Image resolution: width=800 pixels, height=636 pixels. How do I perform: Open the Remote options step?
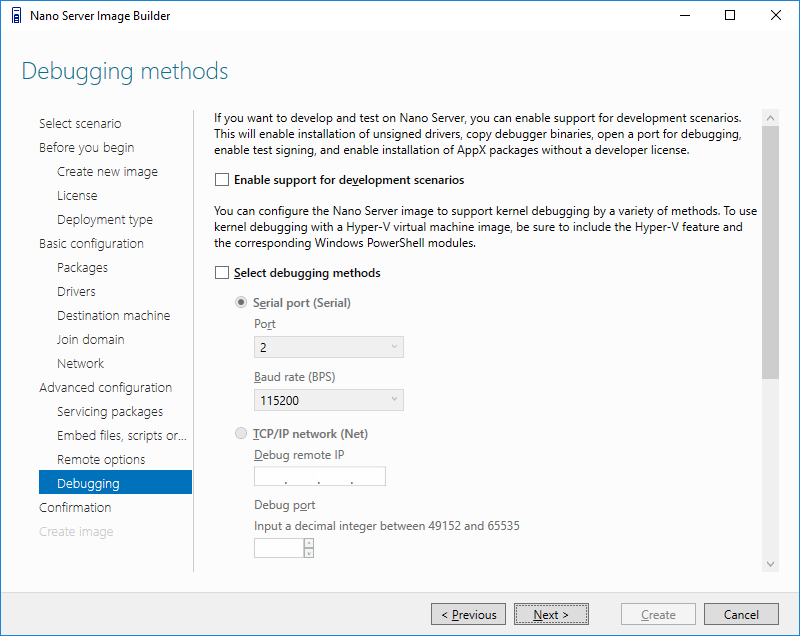[101, 459]
